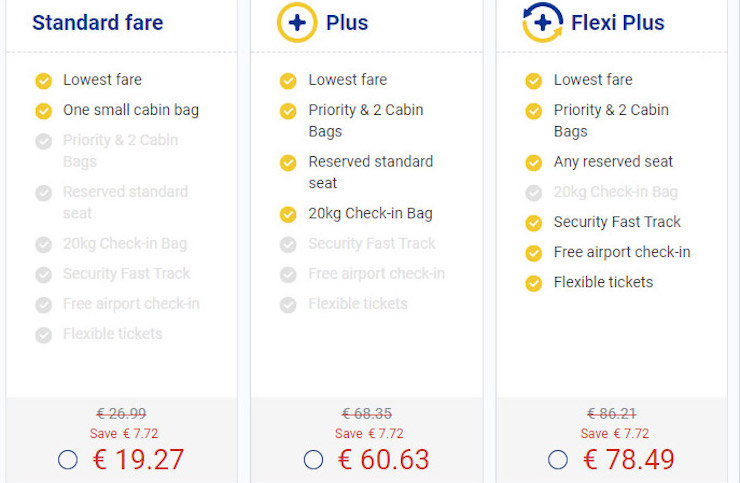Select the Standard fare € 19.27 radio button

(x=68, y=460)
